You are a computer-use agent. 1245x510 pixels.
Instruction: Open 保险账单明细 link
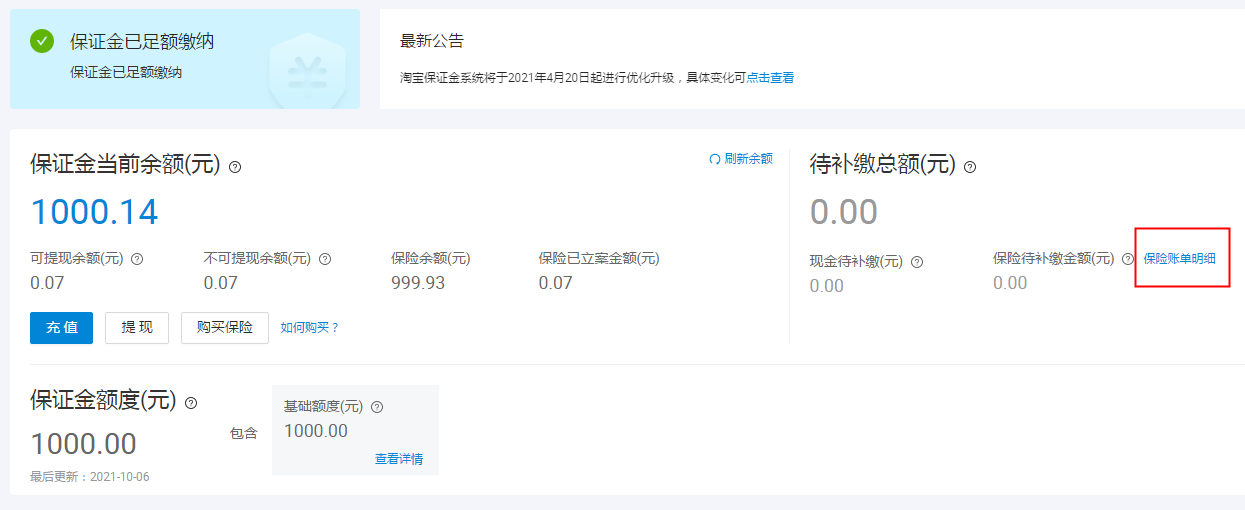(1180, 259)
